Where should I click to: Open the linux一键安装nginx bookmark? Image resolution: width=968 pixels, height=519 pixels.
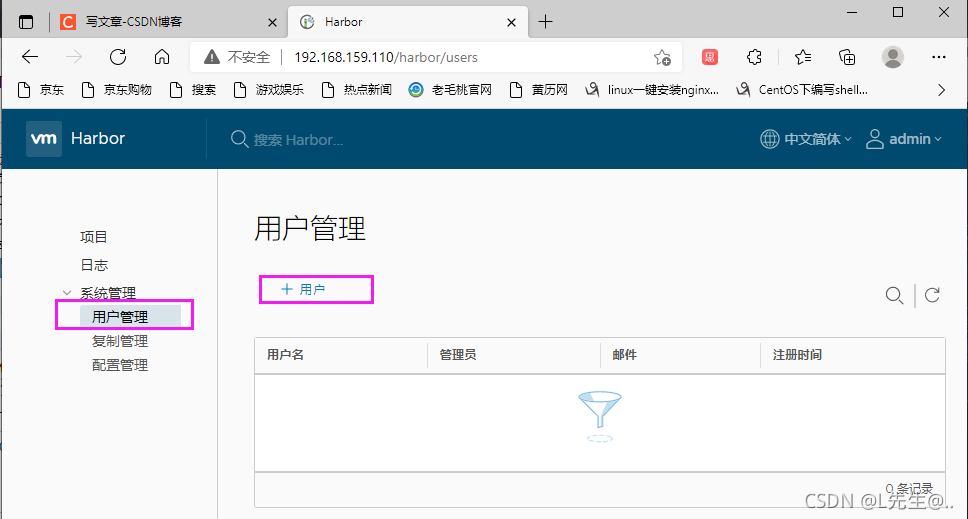click(652, 90)
